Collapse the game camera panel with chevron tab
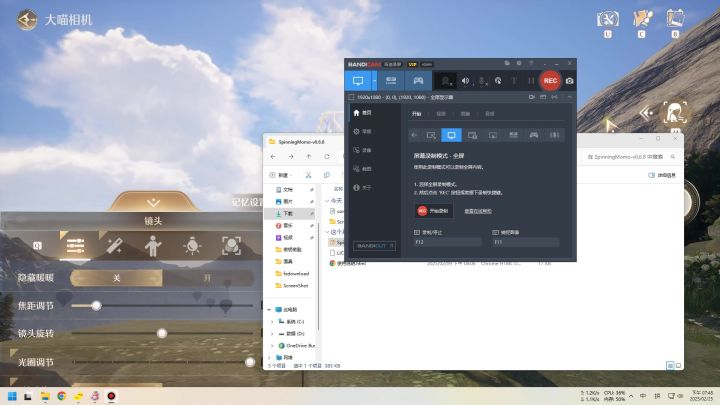 [153, 202]
